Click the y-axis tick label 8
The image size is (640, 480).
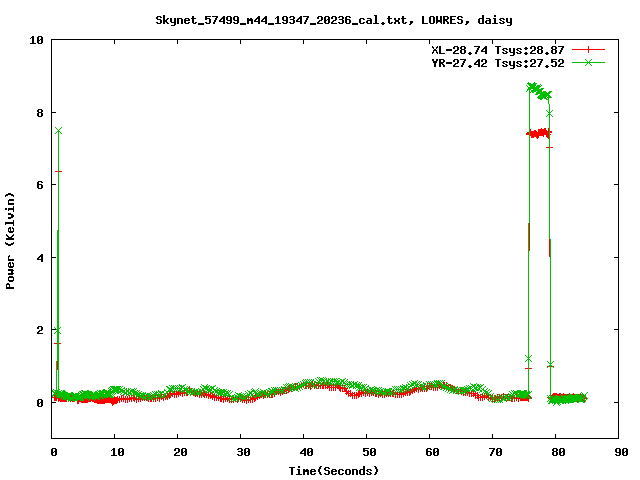40,113
